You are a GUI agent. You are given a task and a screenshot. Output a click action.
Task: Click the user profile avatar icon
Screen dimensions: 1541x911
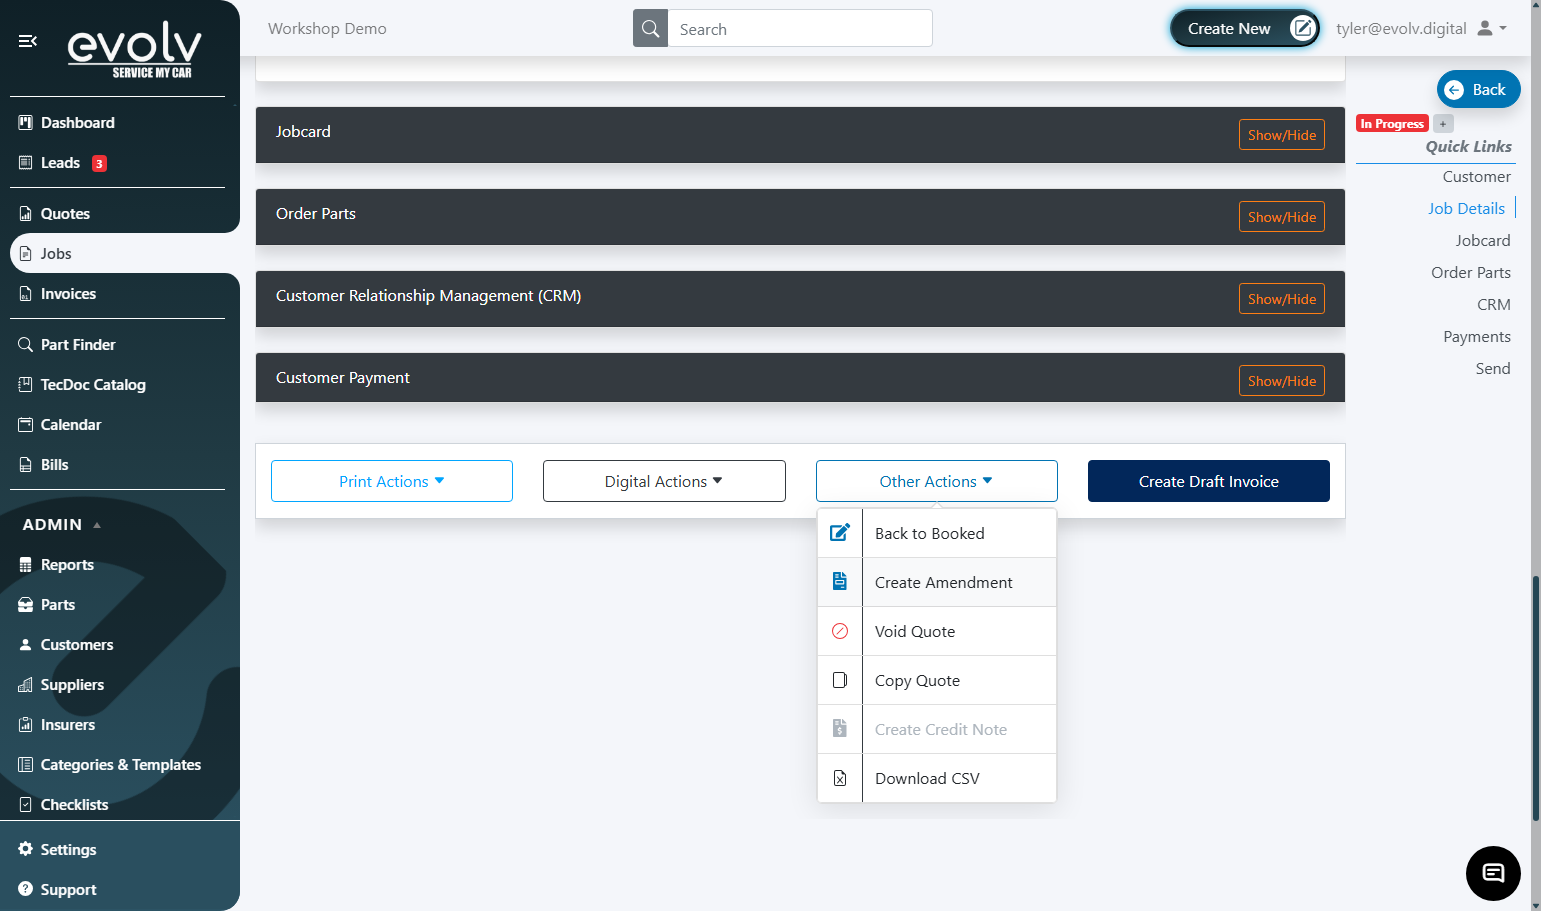pyautogui.click(x=1485, y=28)
